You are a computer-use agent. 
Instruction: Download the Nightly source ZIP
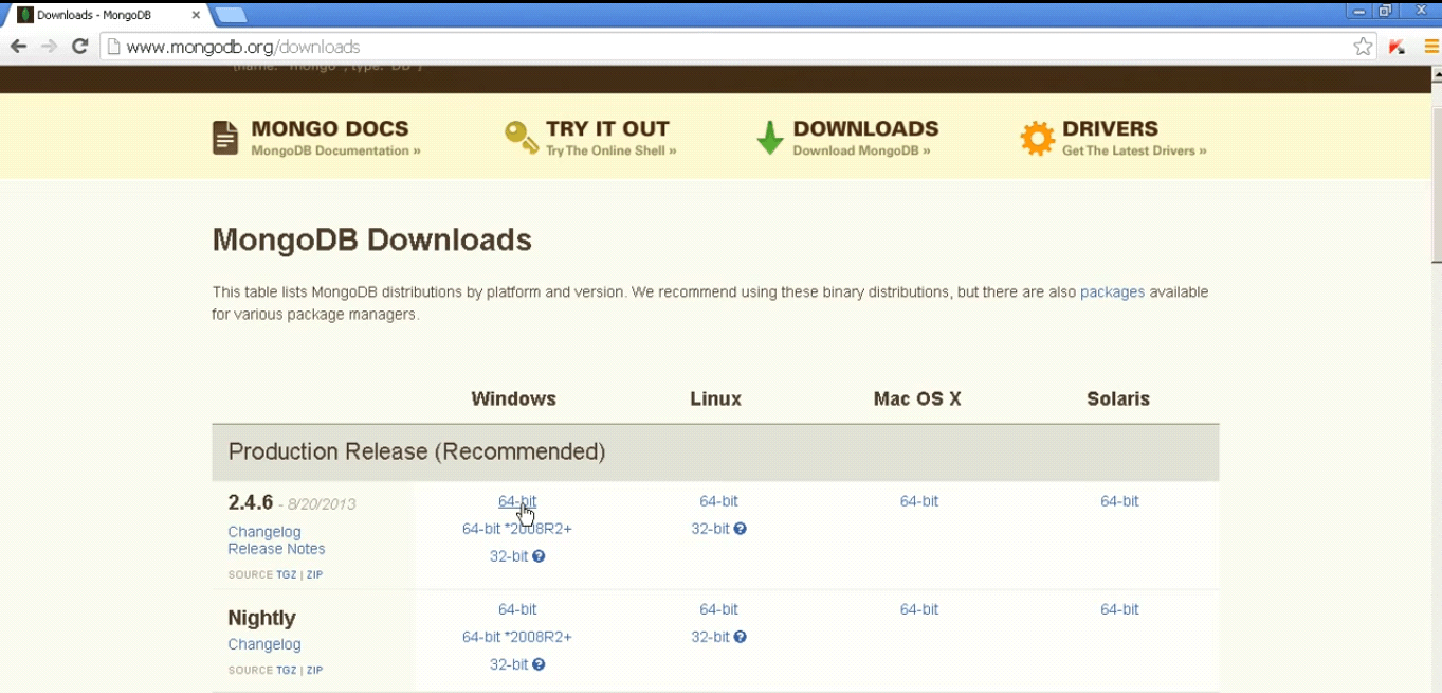coord(315,671)
